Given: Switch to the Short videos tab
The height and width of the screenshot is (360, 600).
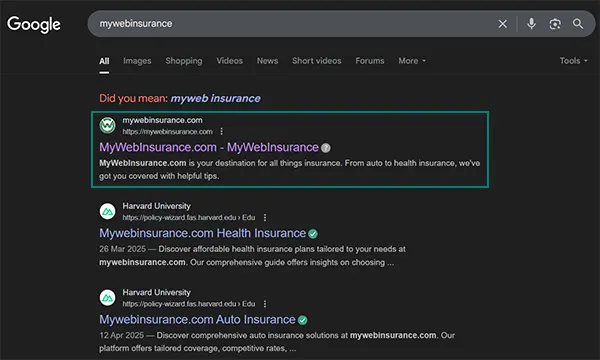Looking at the screenshot, I should tap(316, 61).
